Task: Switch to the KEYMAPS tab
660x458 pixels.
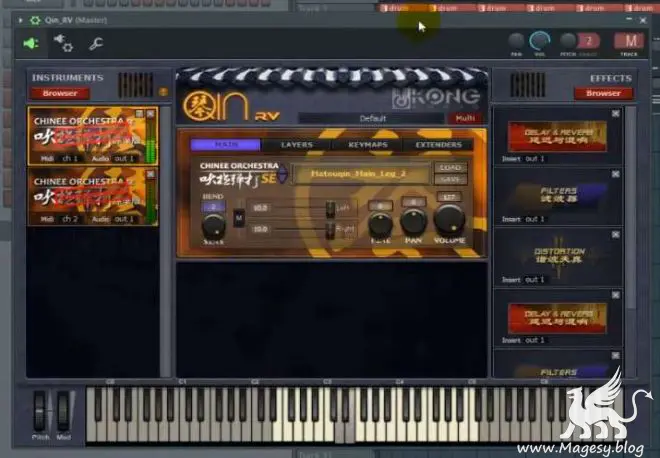Action: 368,145
